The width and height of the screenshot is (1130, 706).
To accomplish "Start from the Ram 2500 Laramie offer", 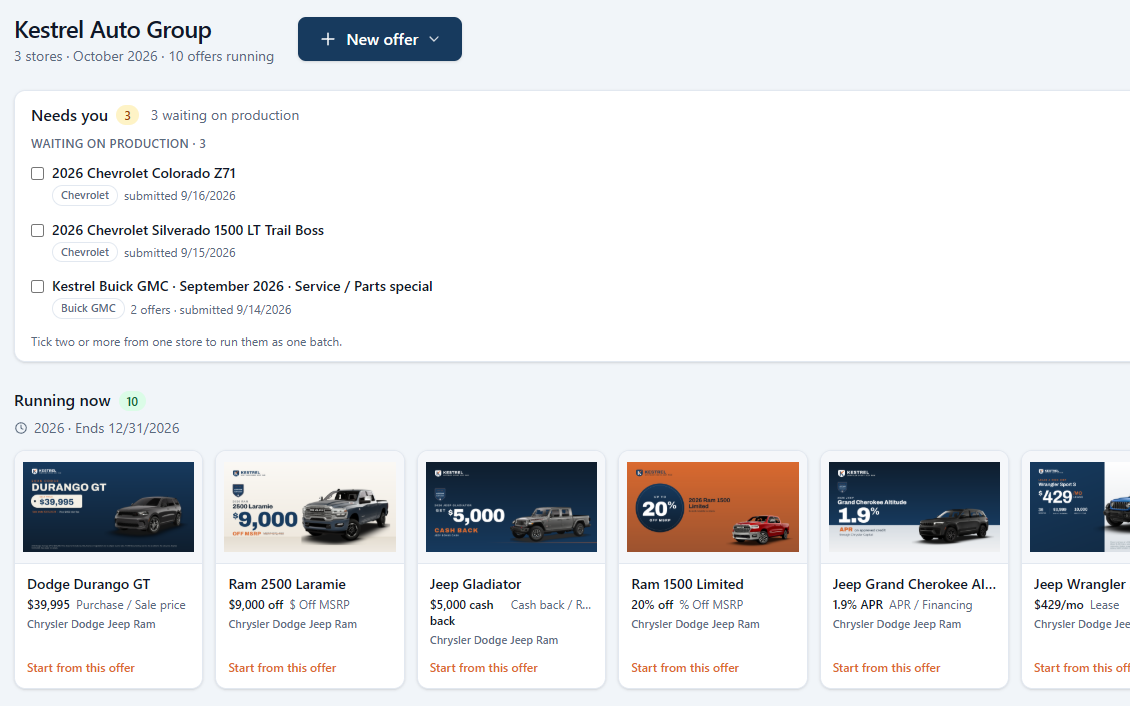I will click(282, 668).
